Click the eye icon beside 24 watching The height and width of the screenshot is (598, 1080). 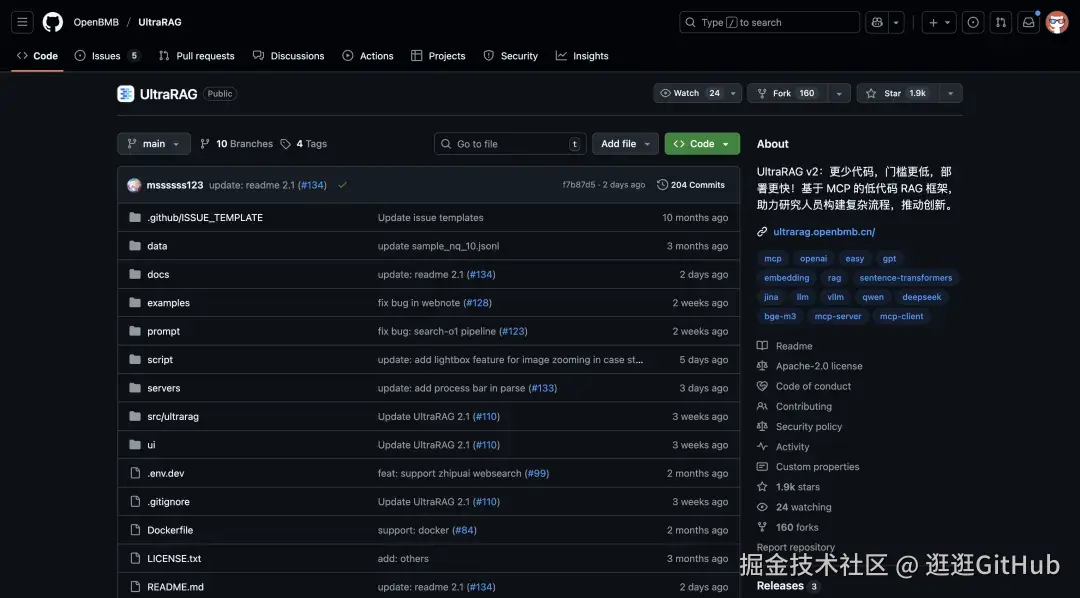click(762, 507)
